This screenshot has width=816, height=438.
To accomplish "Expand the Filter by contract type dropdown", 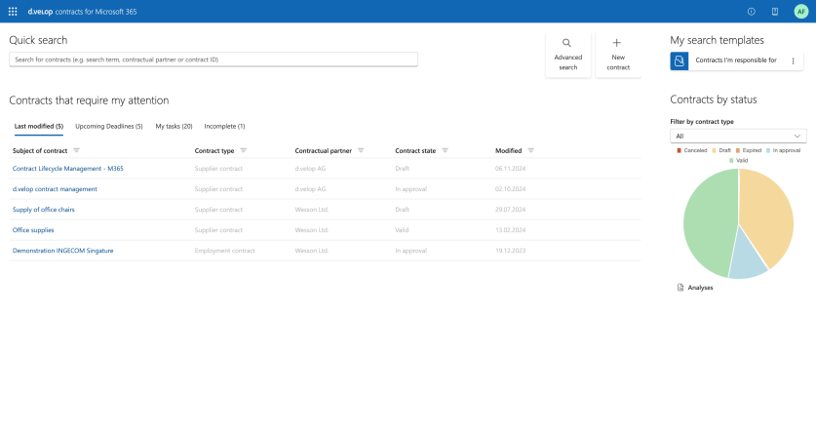I will coord(738,136).
